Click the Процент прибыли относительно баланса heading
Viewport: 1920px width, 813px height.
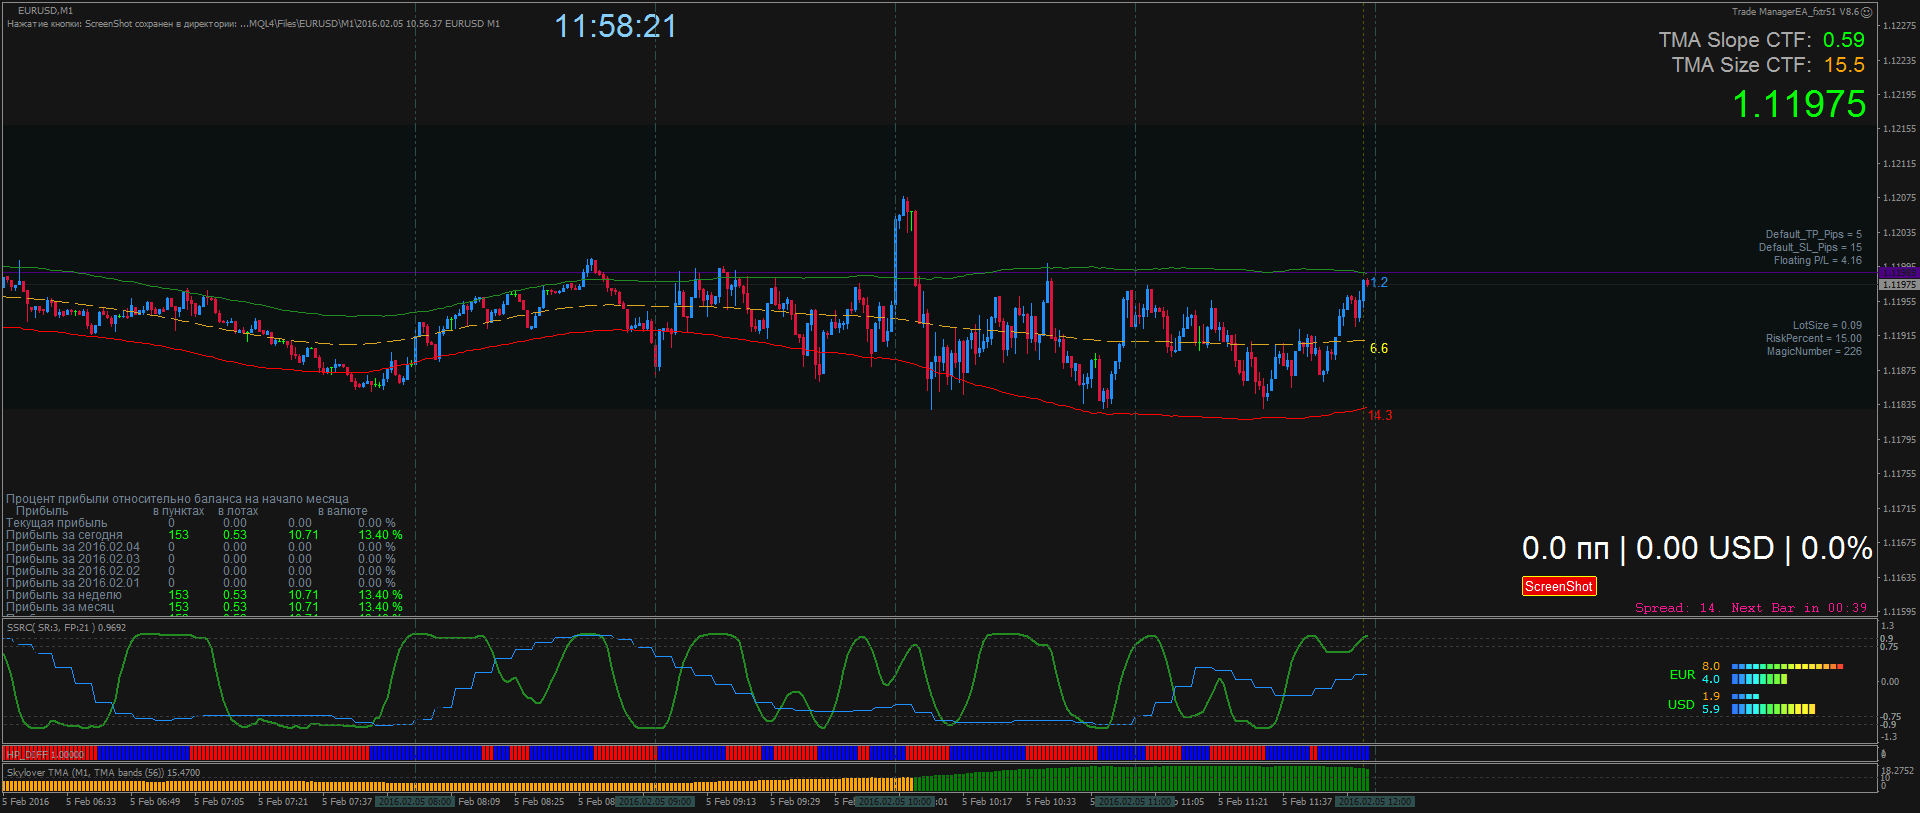pyautogui.click(x=177, y=499)
